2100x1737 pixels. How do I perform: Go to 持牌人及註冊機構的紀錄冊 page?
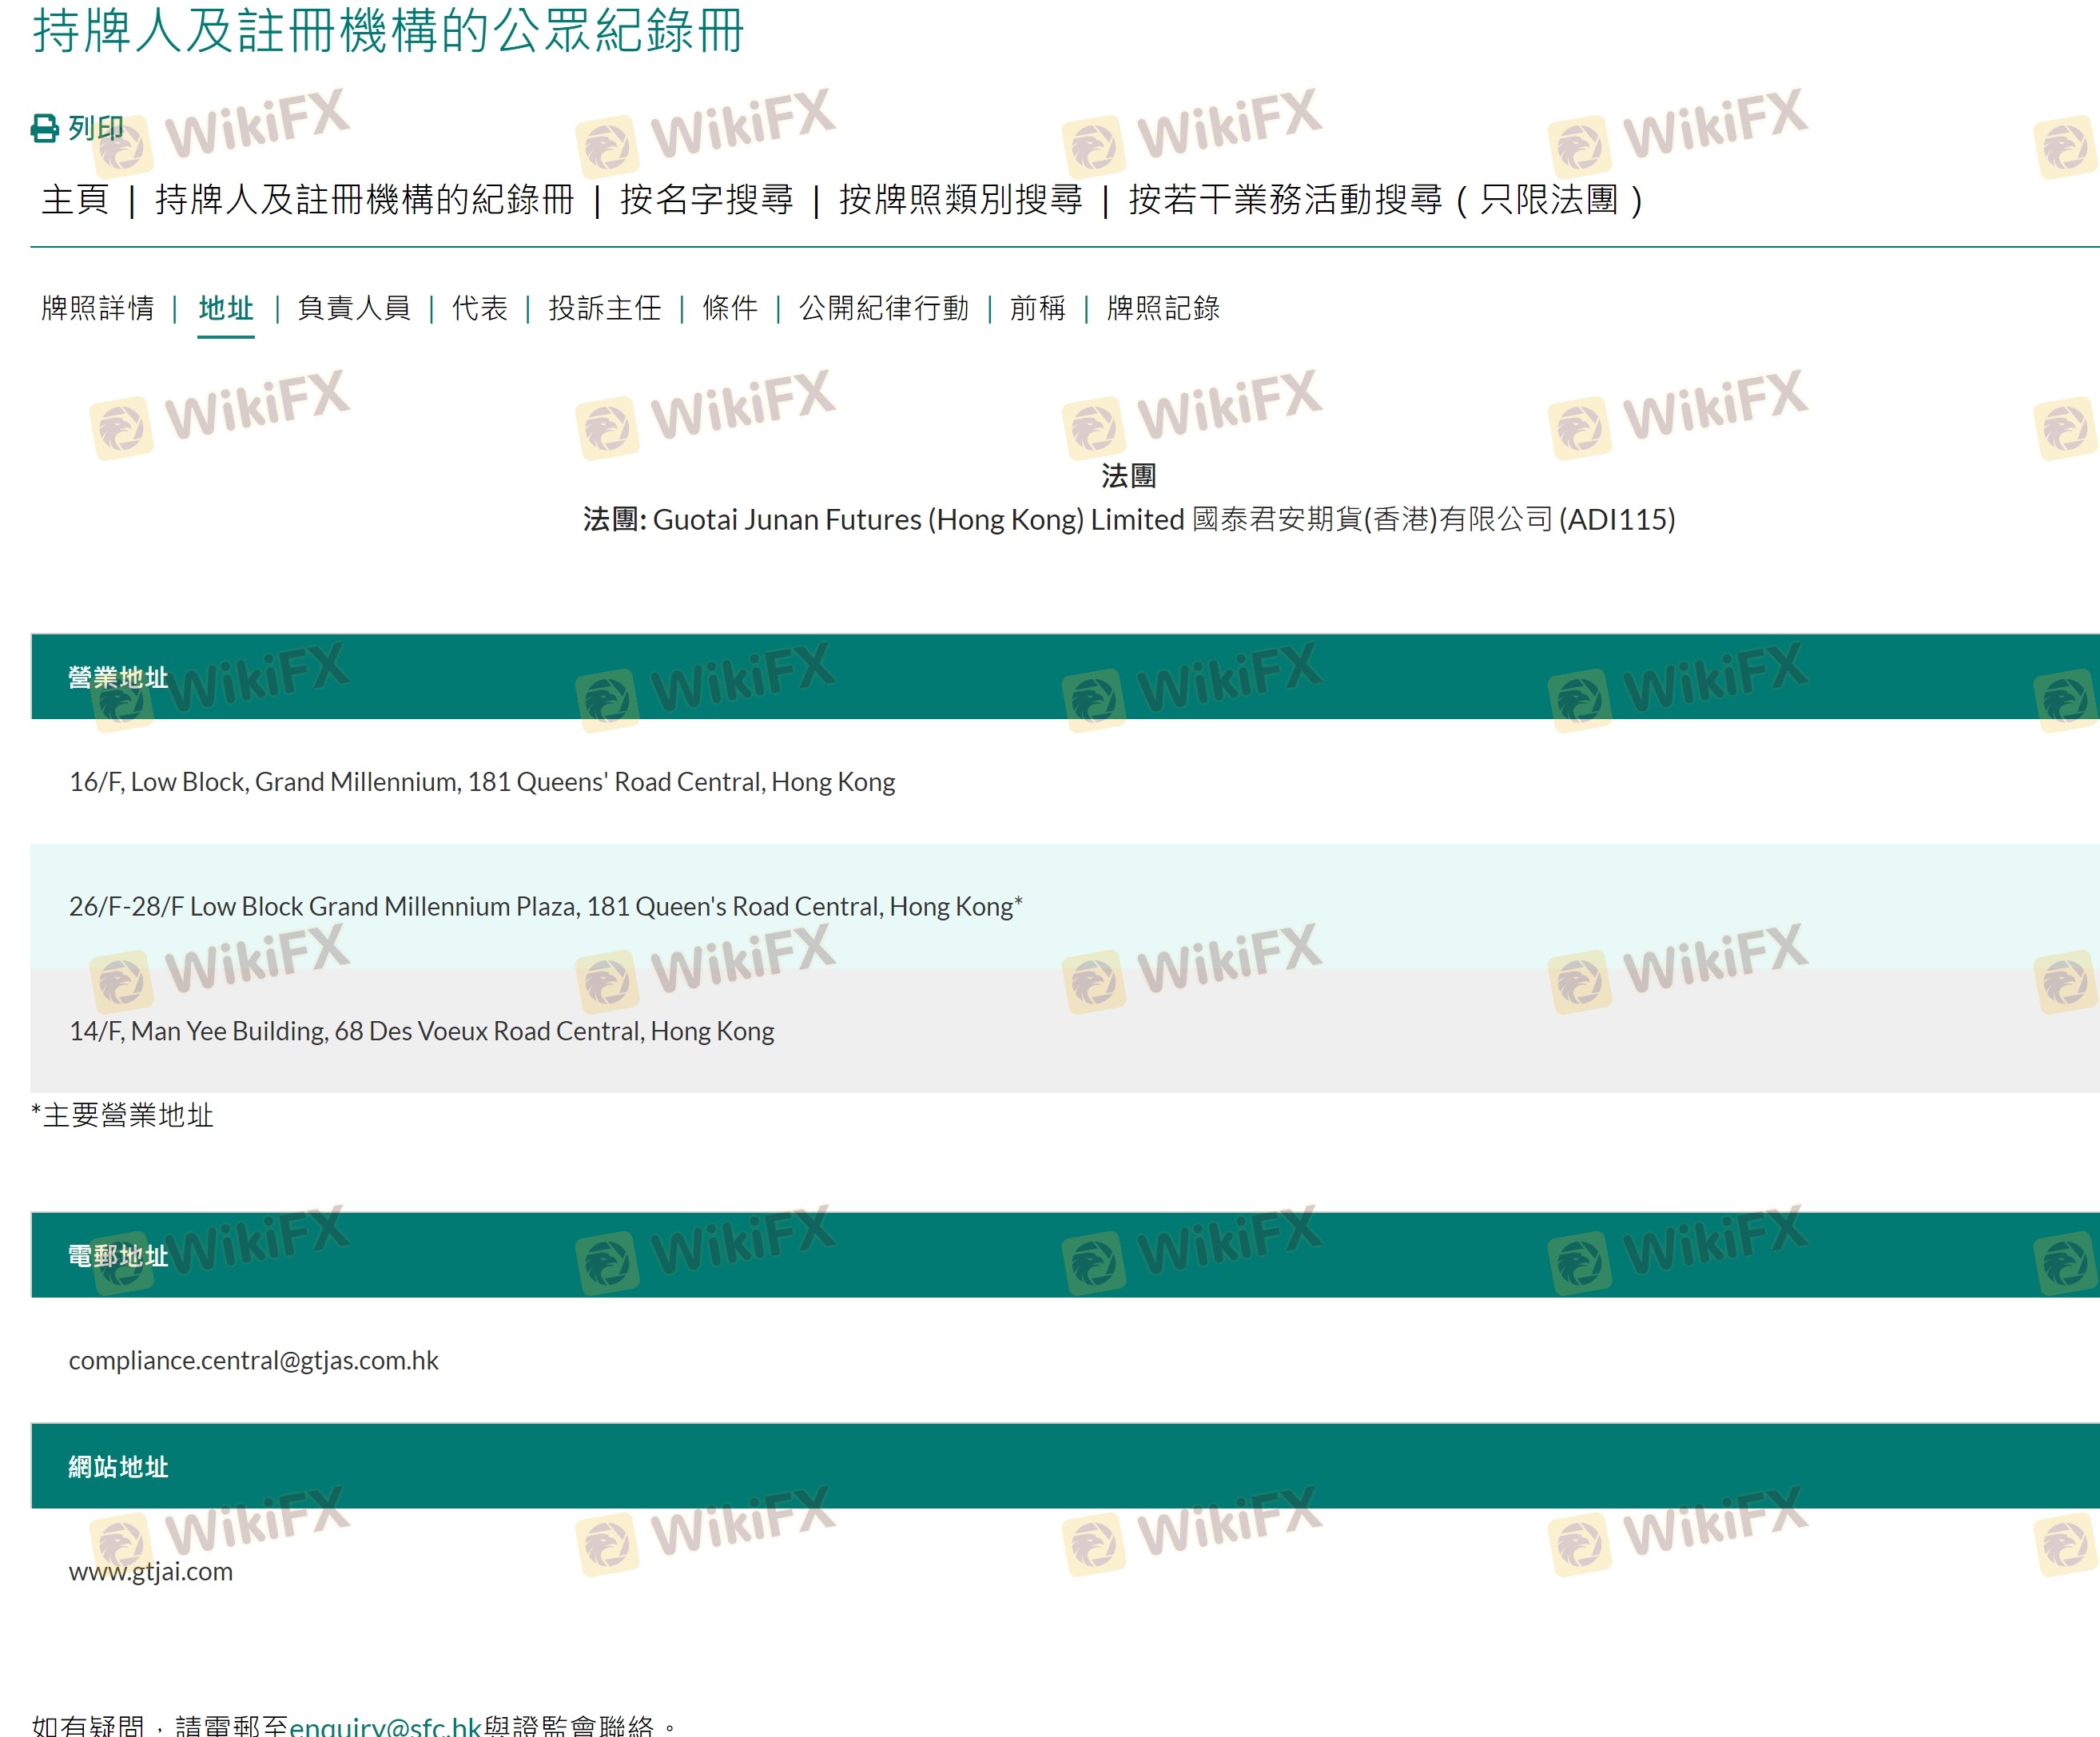pos(364,200)
